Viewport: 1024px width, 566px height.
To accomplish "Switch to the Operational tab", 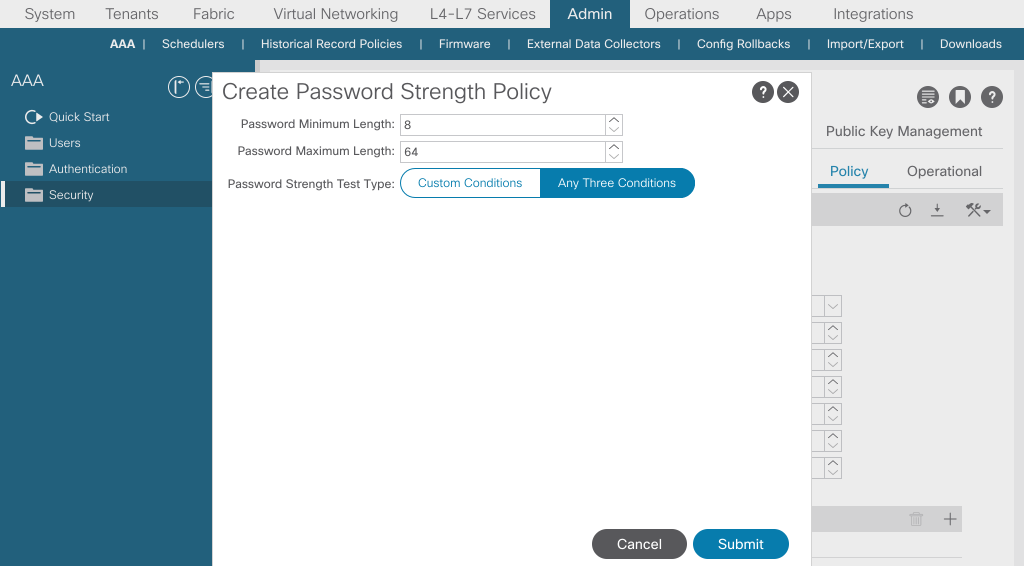I will click(x=944, y=171).
